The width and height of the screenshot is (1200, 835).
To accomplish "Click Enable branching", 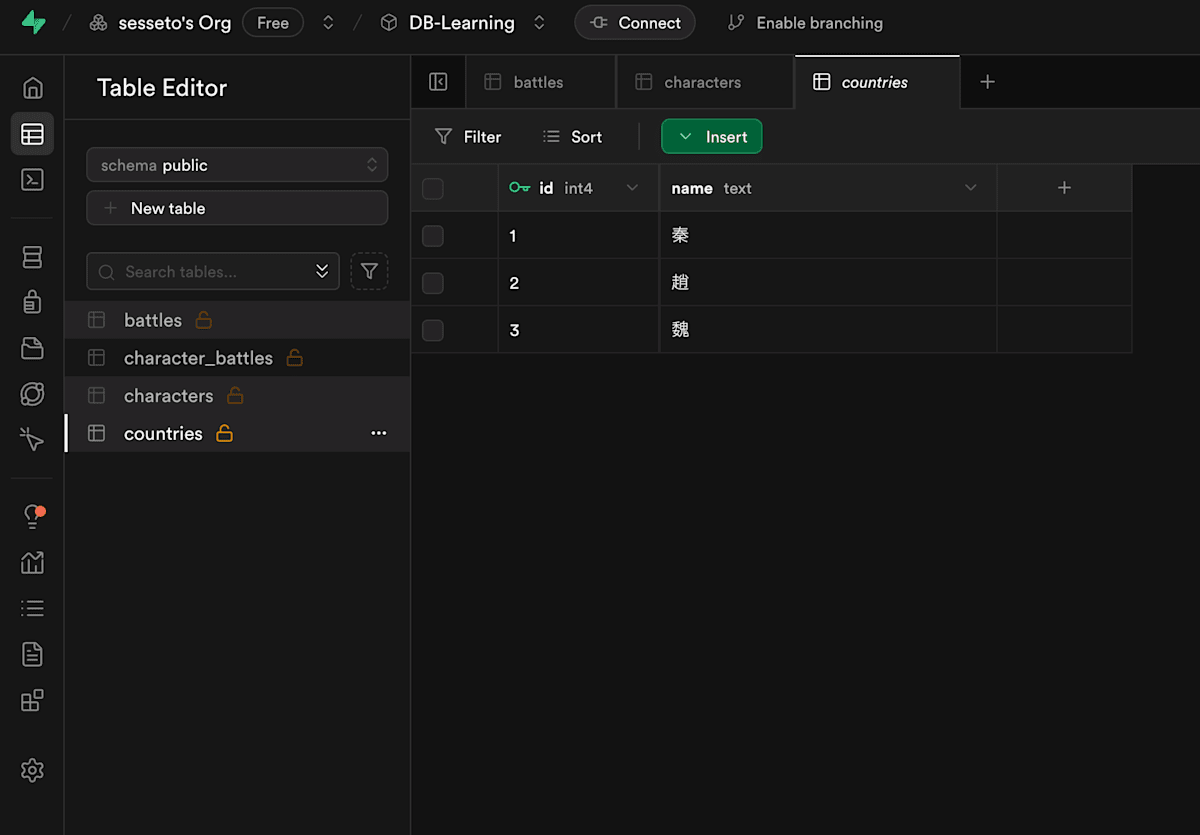I will click(805, 22).
